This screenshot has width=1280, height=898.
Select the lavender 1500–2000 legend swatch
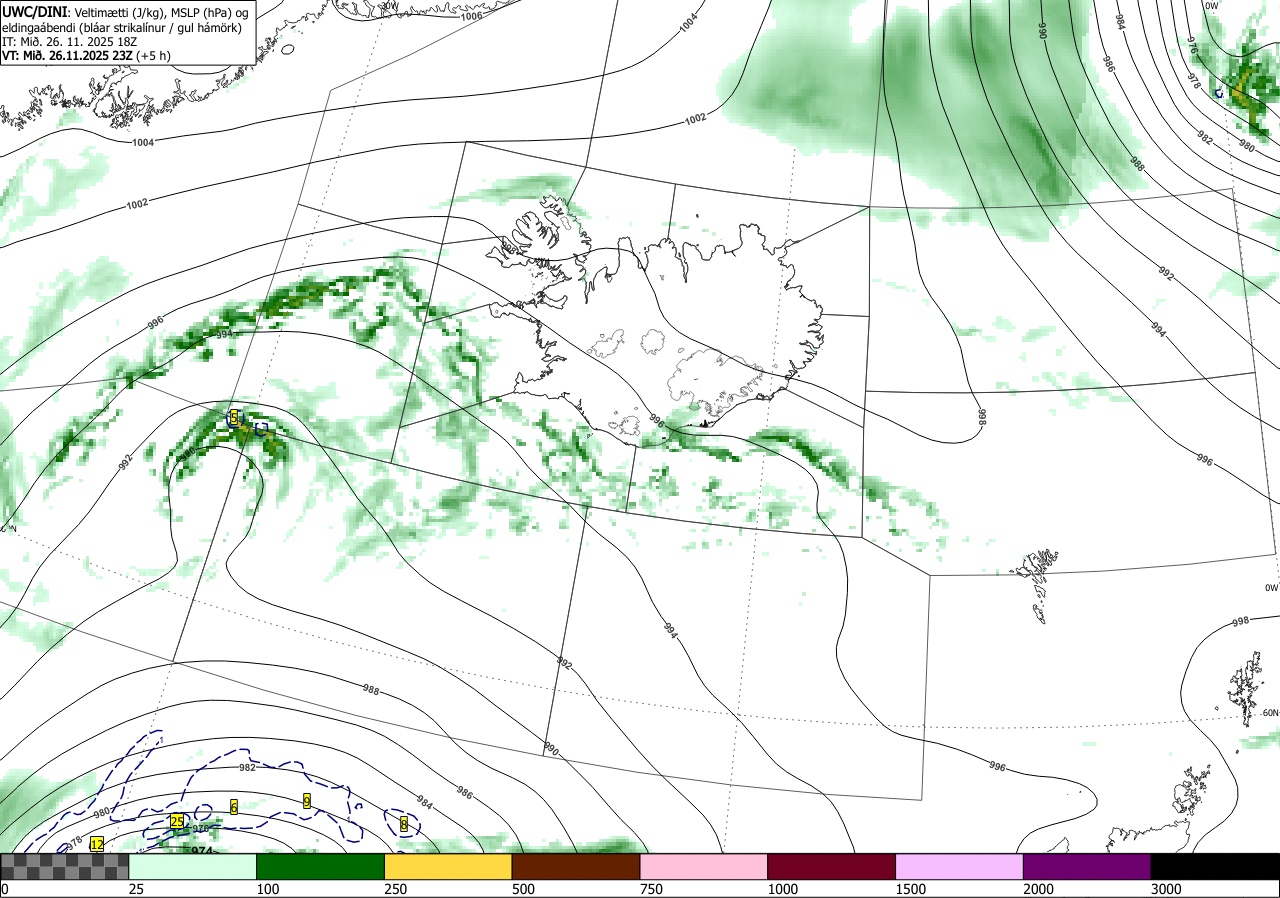(x=960, y=866)
